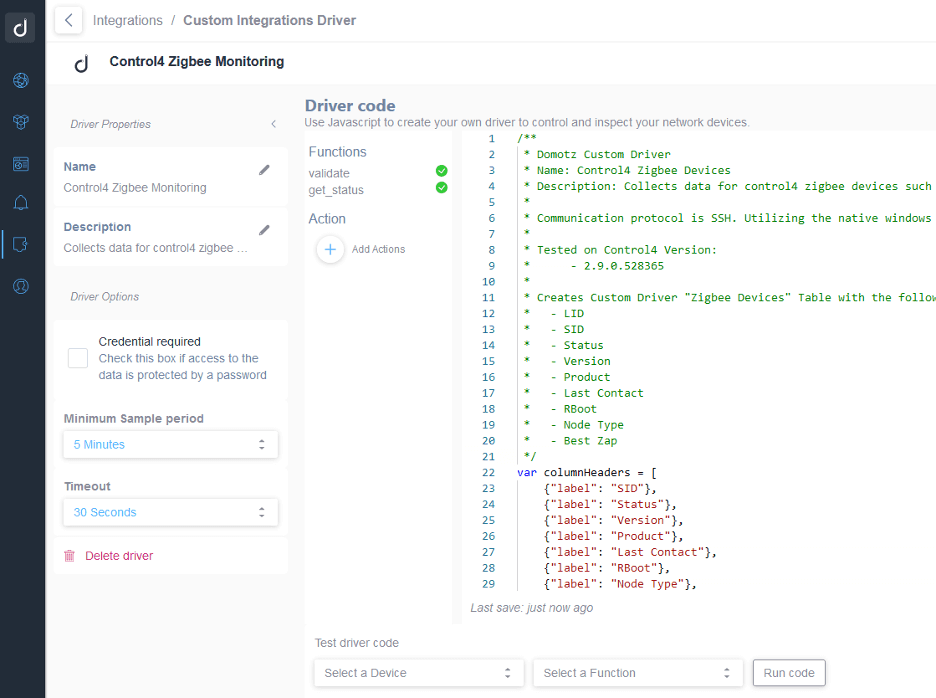Click the 'Functions' section heading
Screen dimensions: 936x698
pyautogui.click(x=337, y=152)
